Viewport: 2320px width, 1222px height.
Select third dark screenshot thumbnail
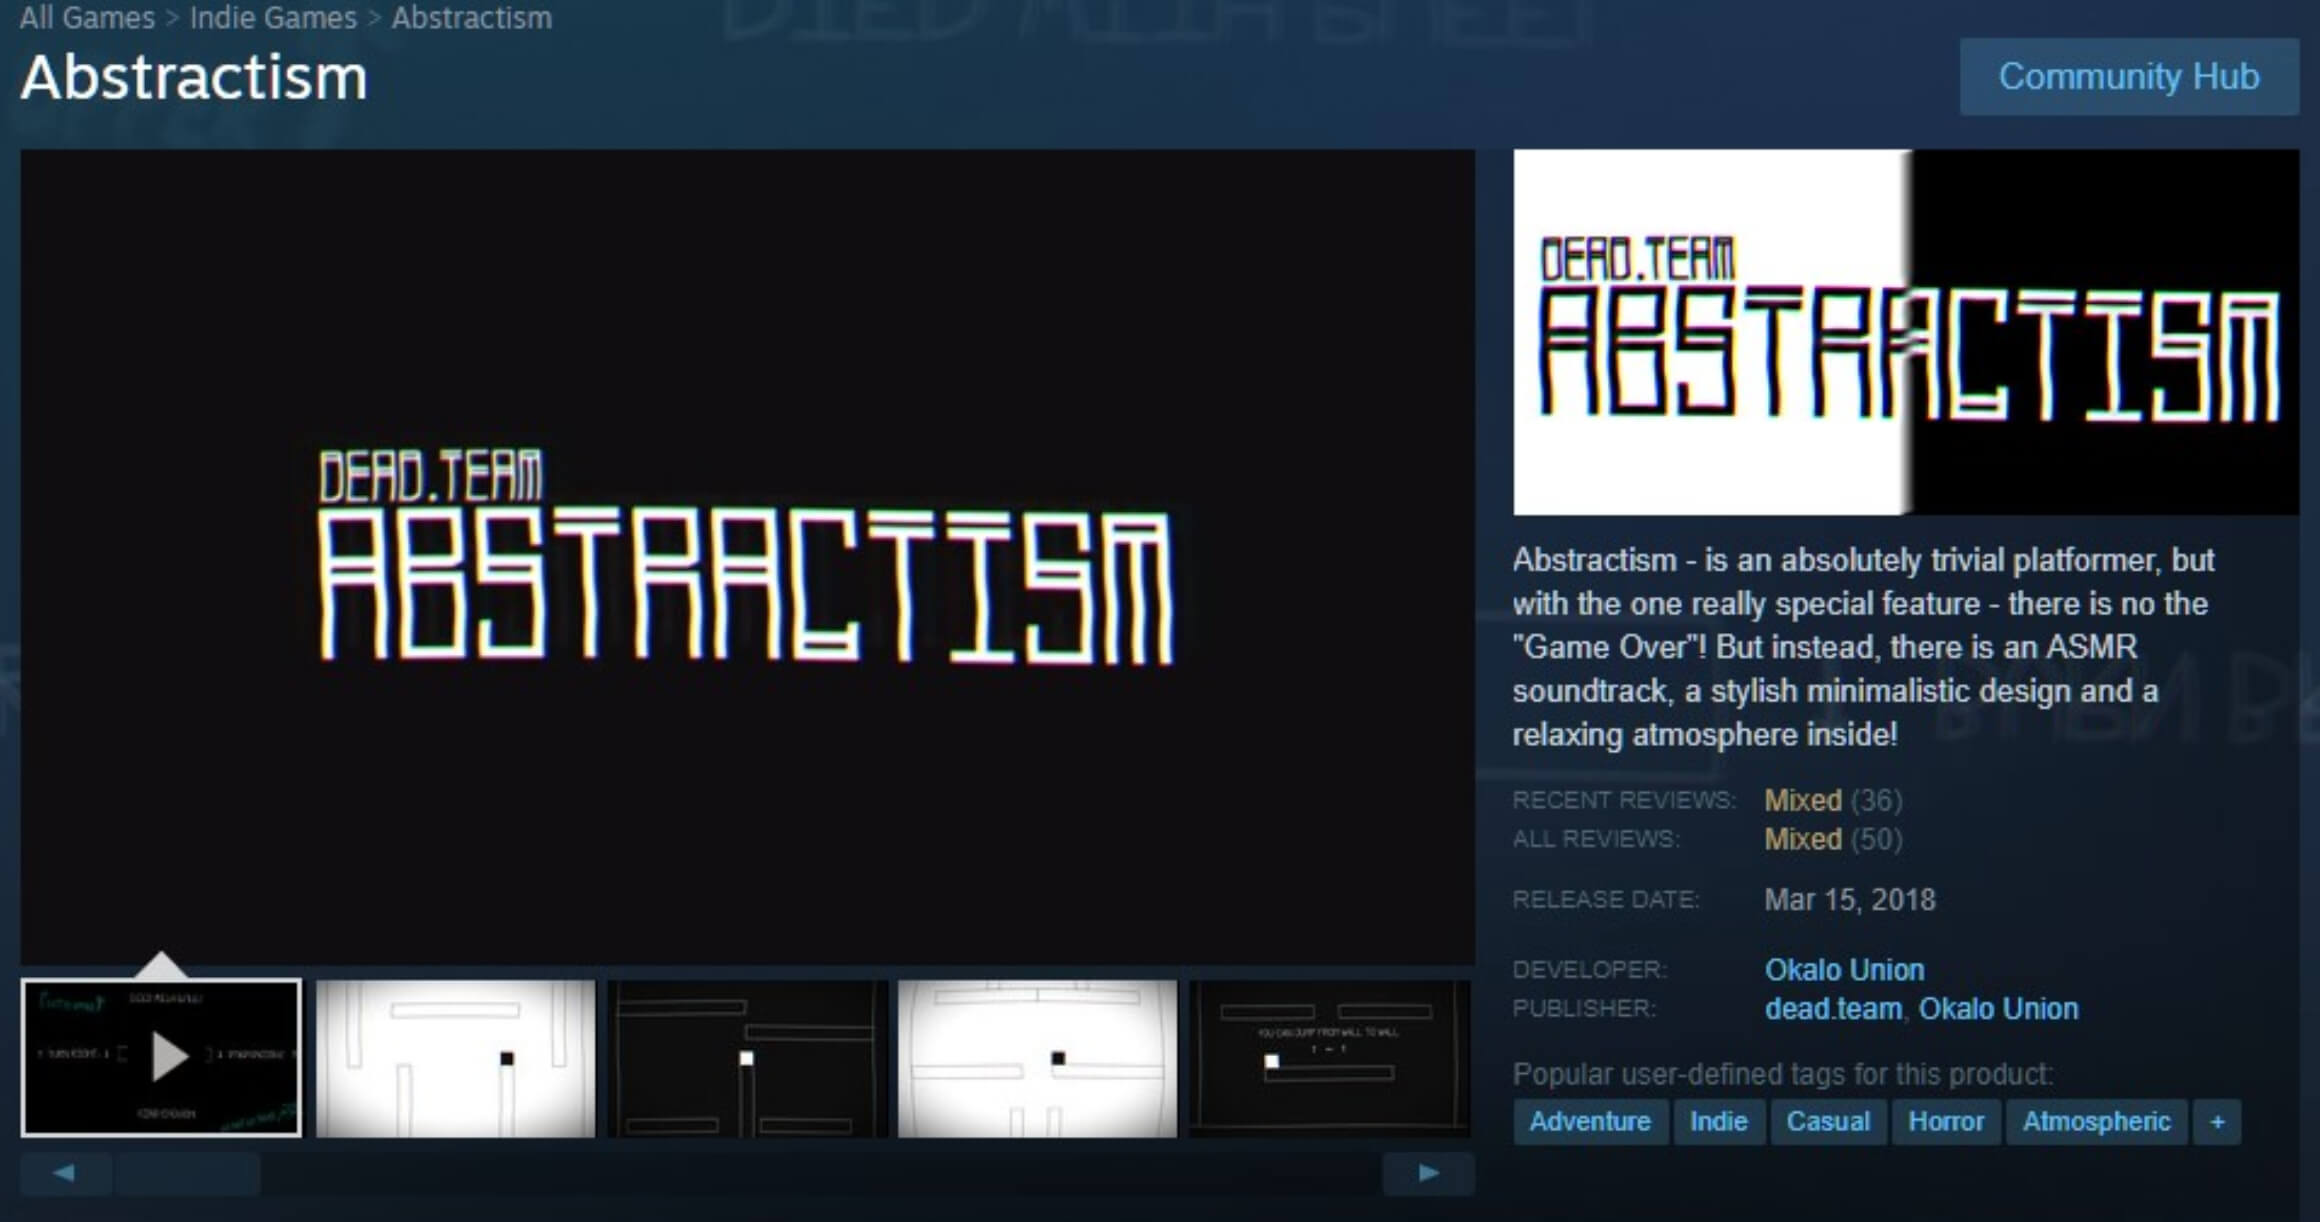(747, 1057)
